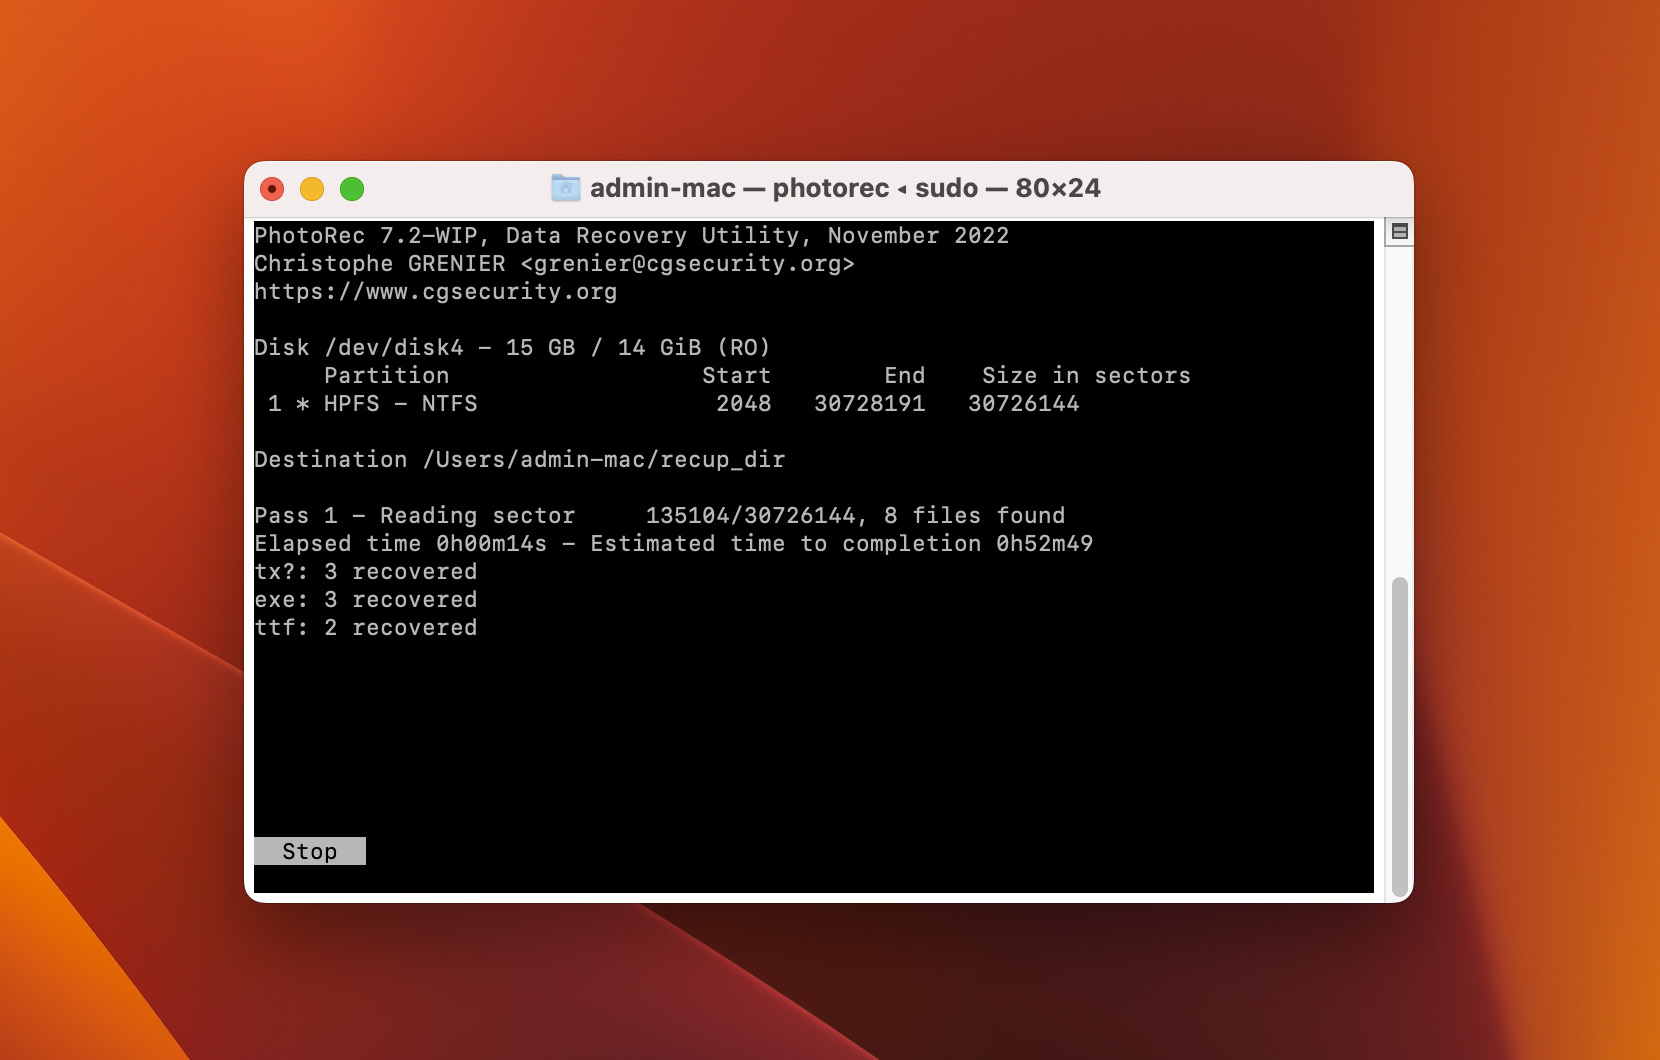Click the https://www.cgsecurity.org URL text
The width and height of the screenshot is (1660, 1060).
click(x=436, y=292)
